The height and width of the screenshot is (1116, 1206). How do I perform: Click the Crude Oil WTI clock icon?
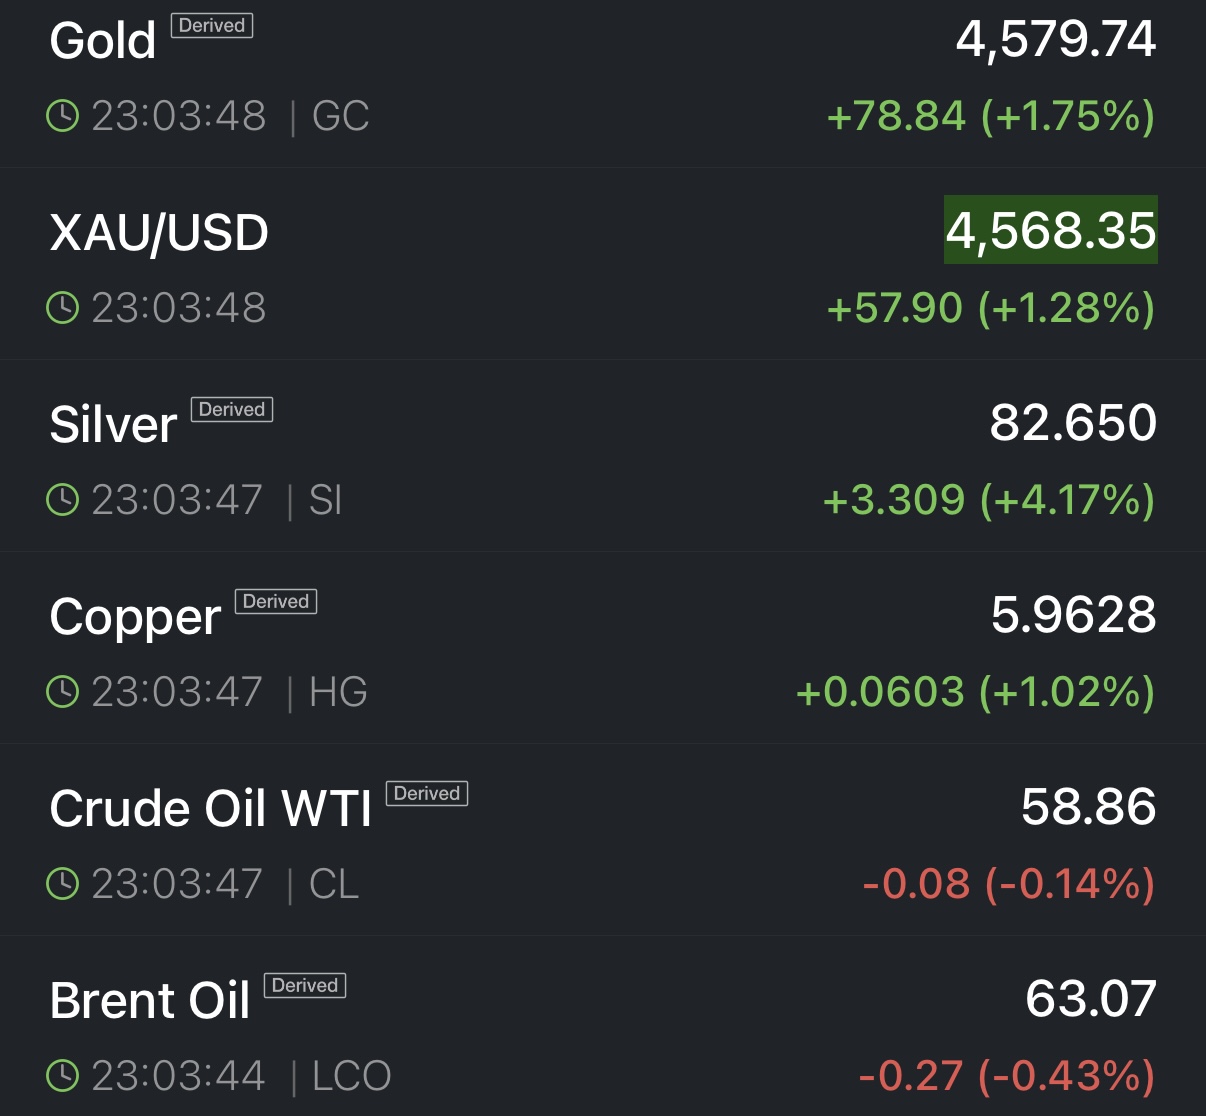point(62,884)
